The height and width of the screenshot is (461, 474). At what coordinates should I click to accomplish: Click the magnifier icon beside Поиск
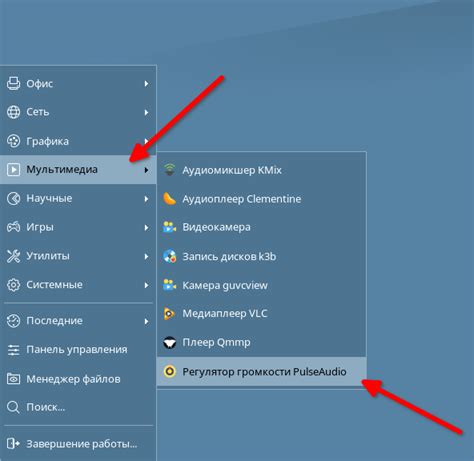point(13,407)
